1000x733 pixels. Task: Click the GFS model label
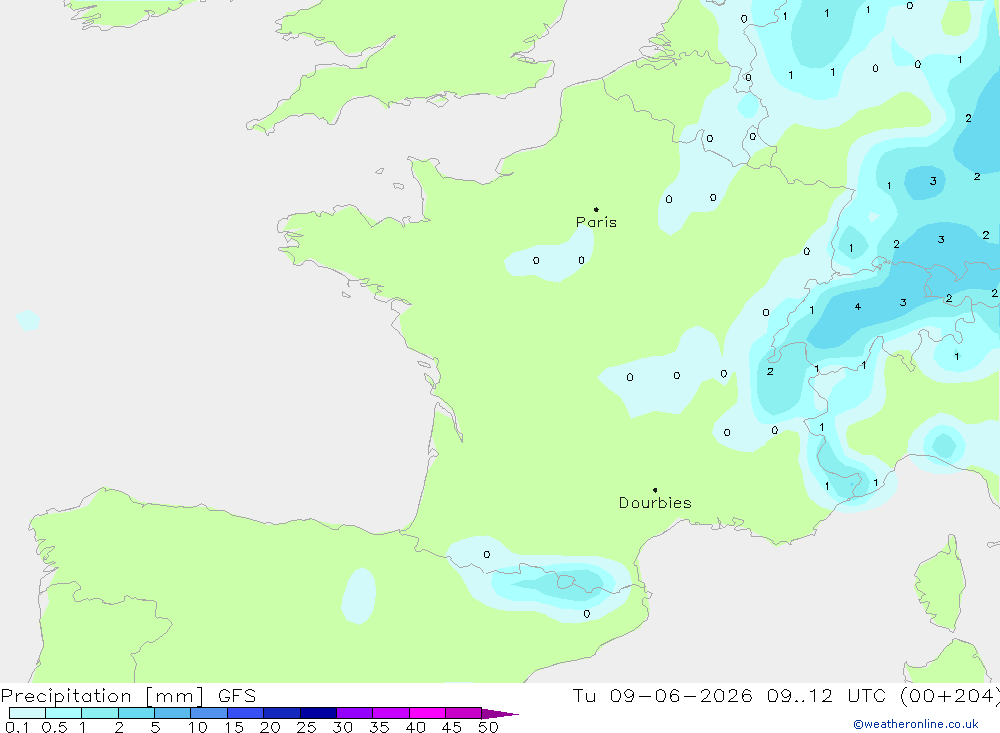point(237,696)
